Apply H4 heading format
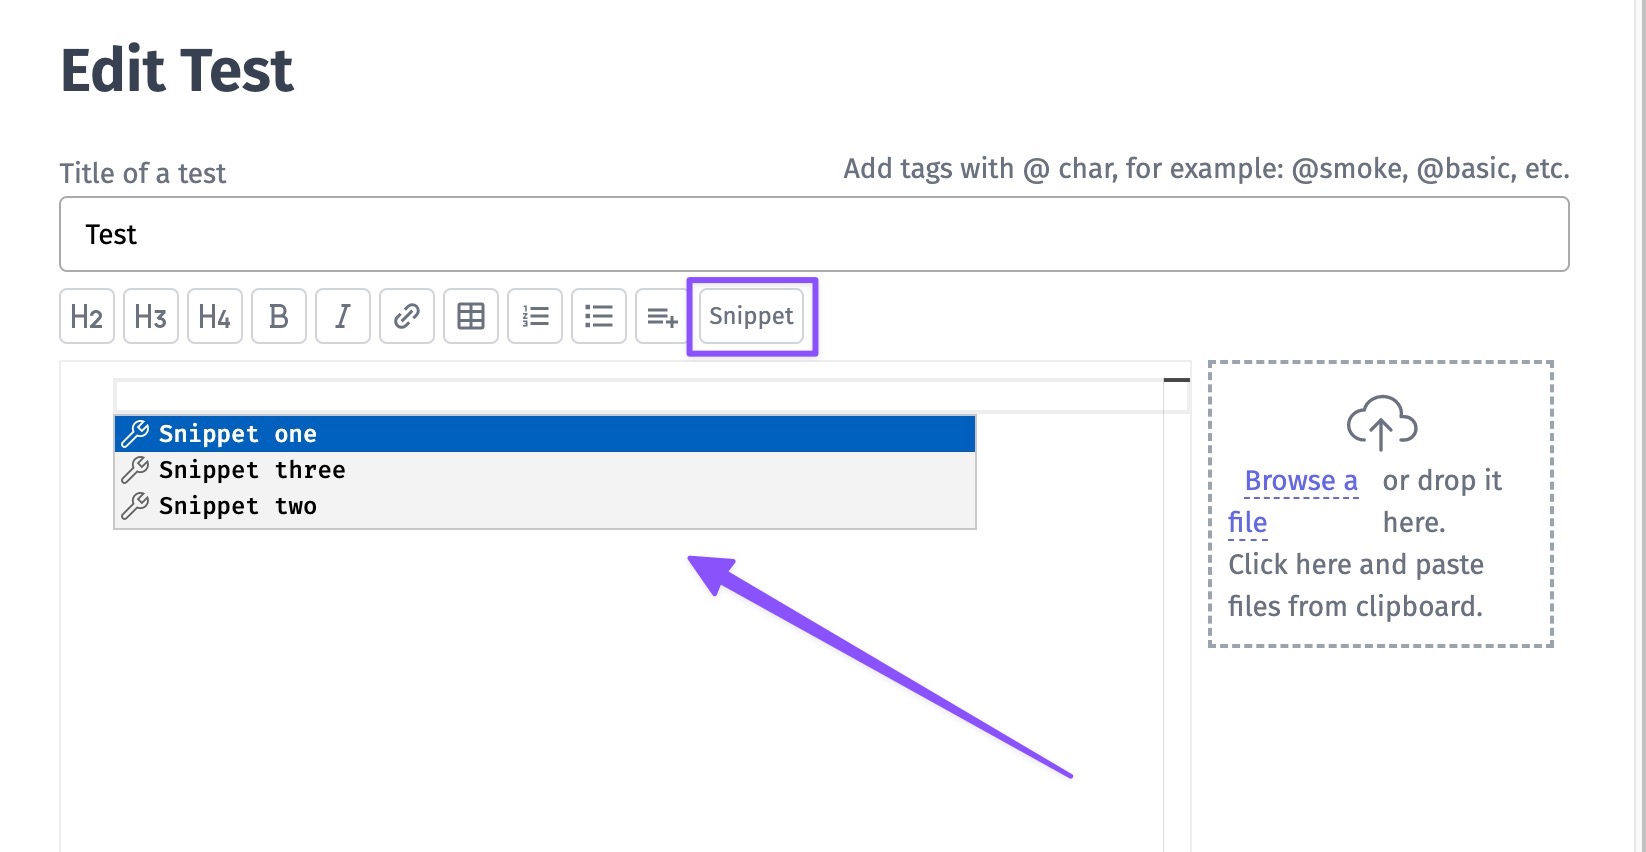The width and height of the screenshot is (1646, 852). (x=215, y=317)
